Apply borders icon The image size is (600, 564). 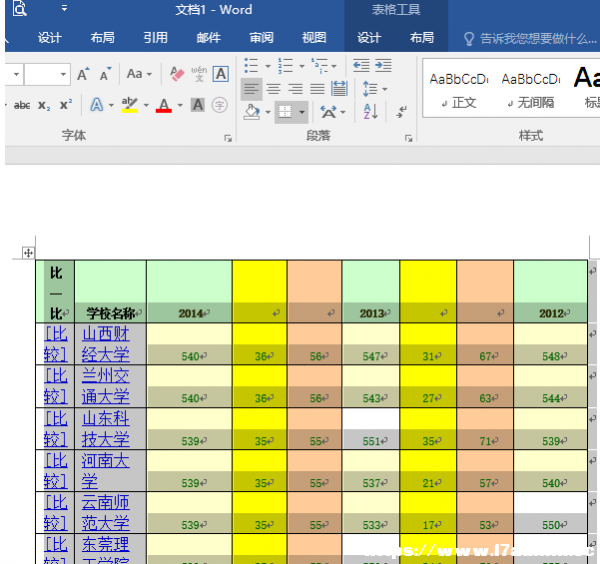285,112
